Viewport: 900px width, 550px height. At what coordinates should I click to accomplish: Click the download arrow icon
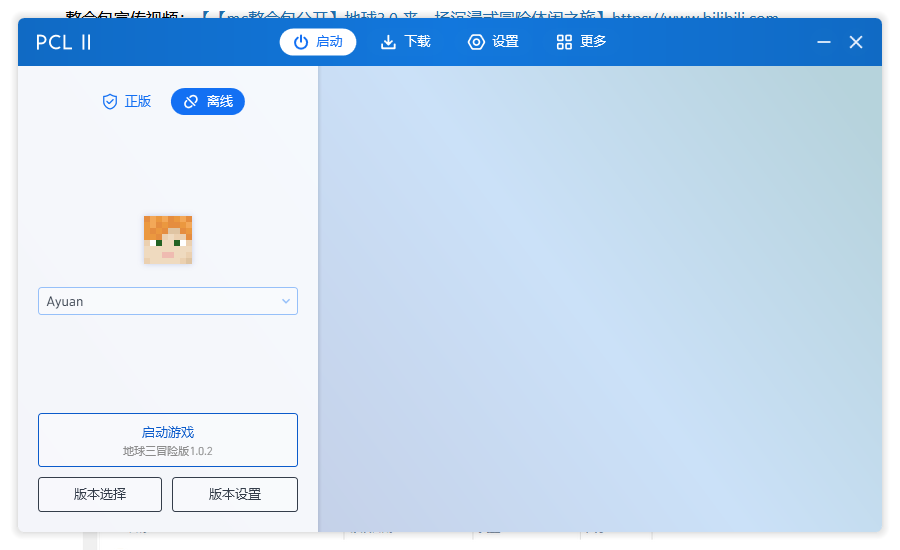tap(388, 42)
